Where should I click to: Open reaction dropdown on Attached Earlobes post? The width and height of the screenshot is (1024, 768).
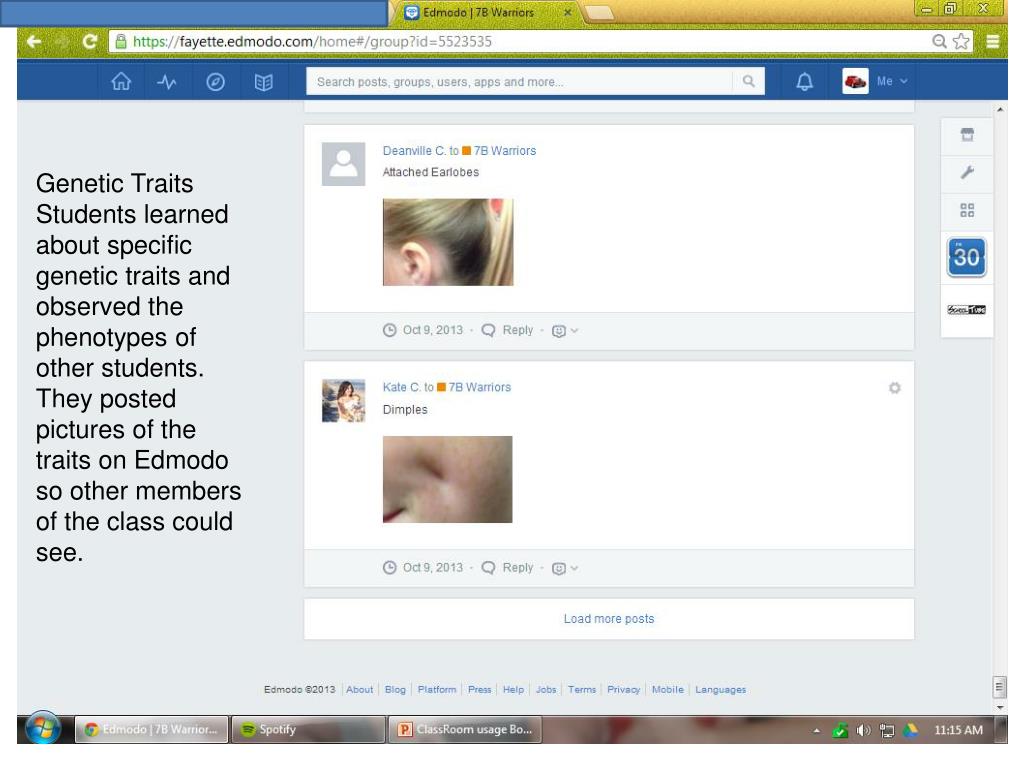(565, 330)
